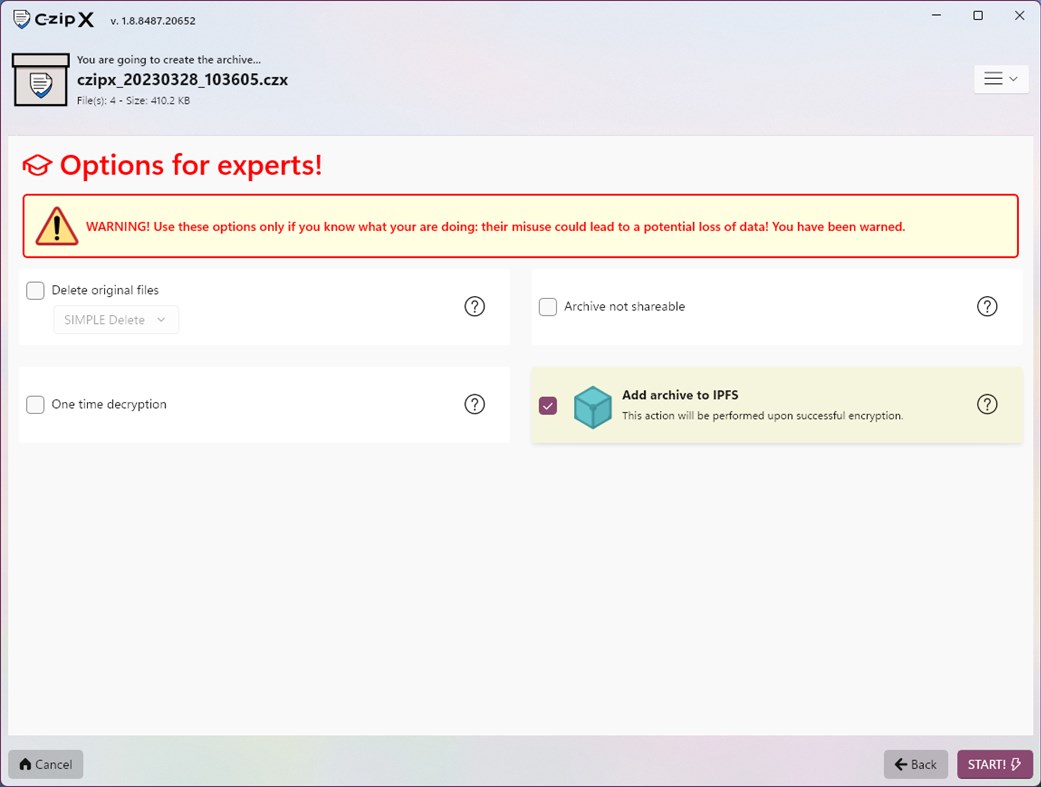Screen dimensions: 1041x787
Task: Enable One time decryption
Action: coord(35,404)
